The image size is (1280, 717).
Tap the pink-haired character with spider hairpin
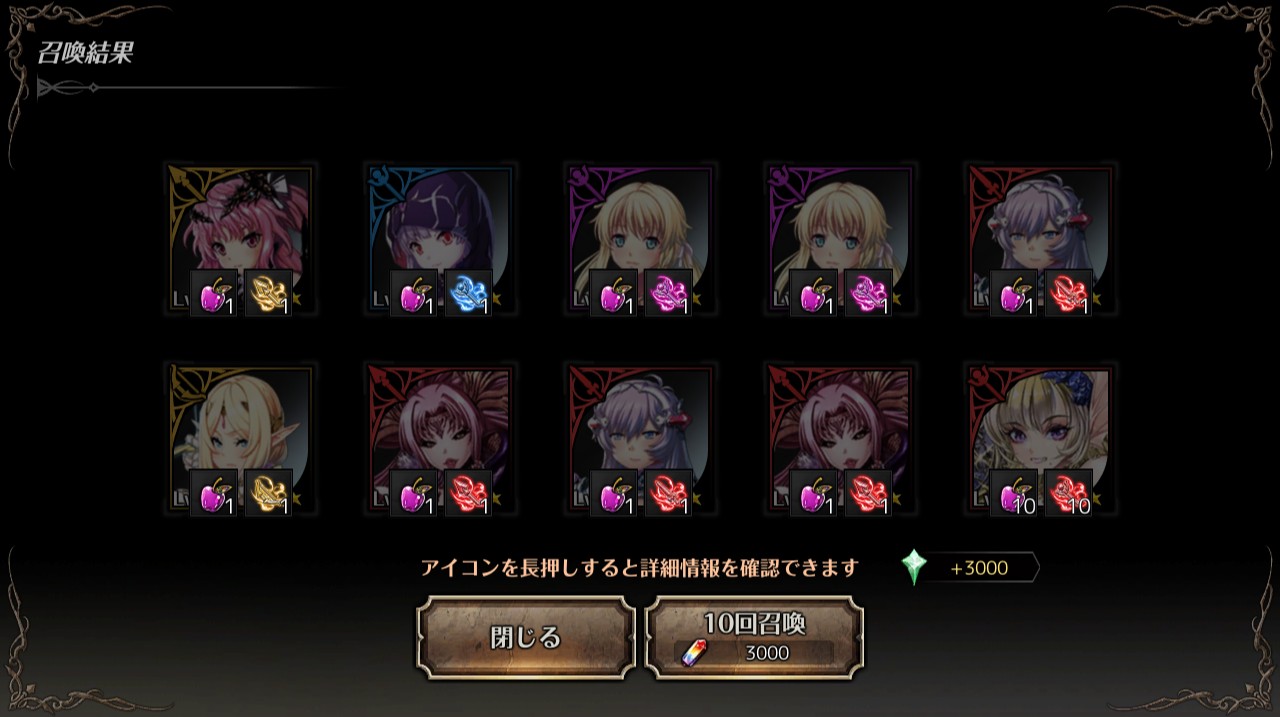click(x=240, y=240)
